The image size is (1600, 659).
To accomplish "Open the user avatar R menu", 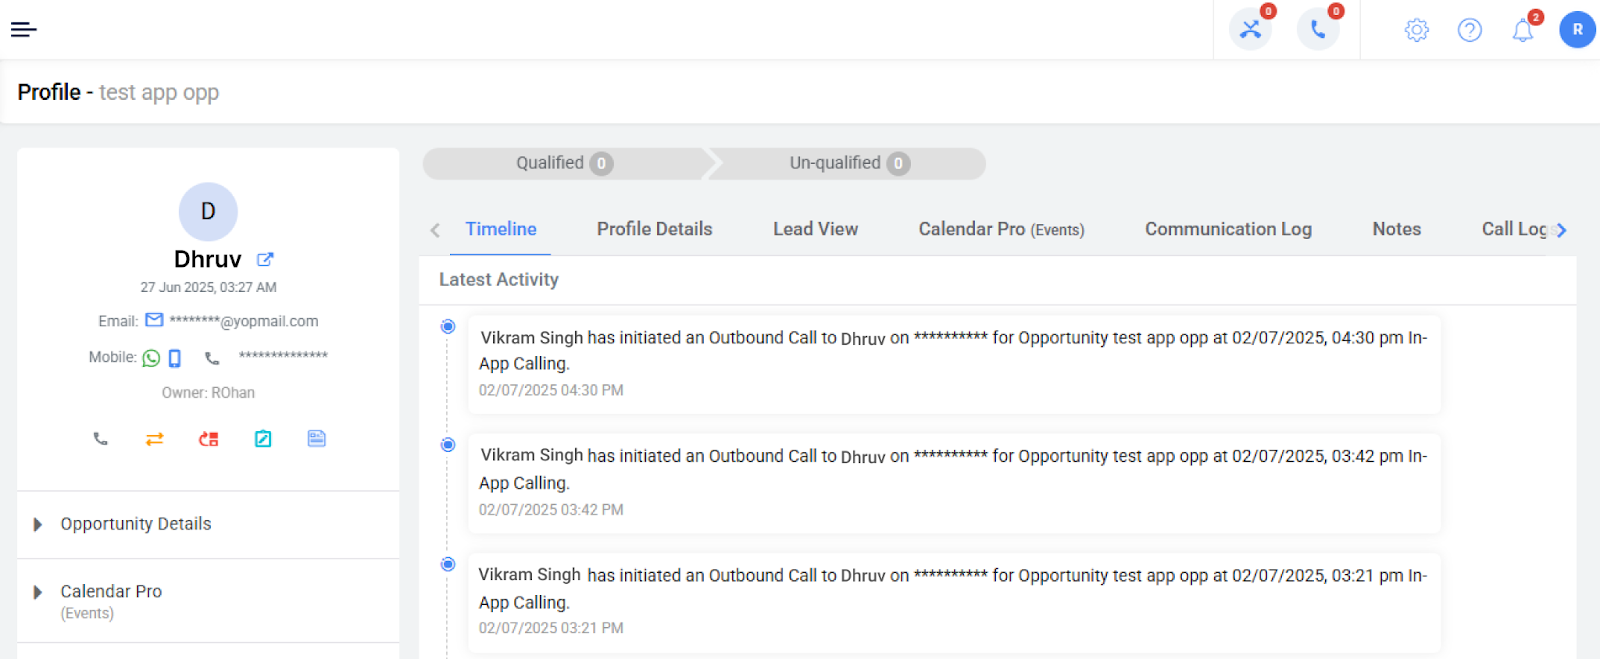I will click(1577, 30).
